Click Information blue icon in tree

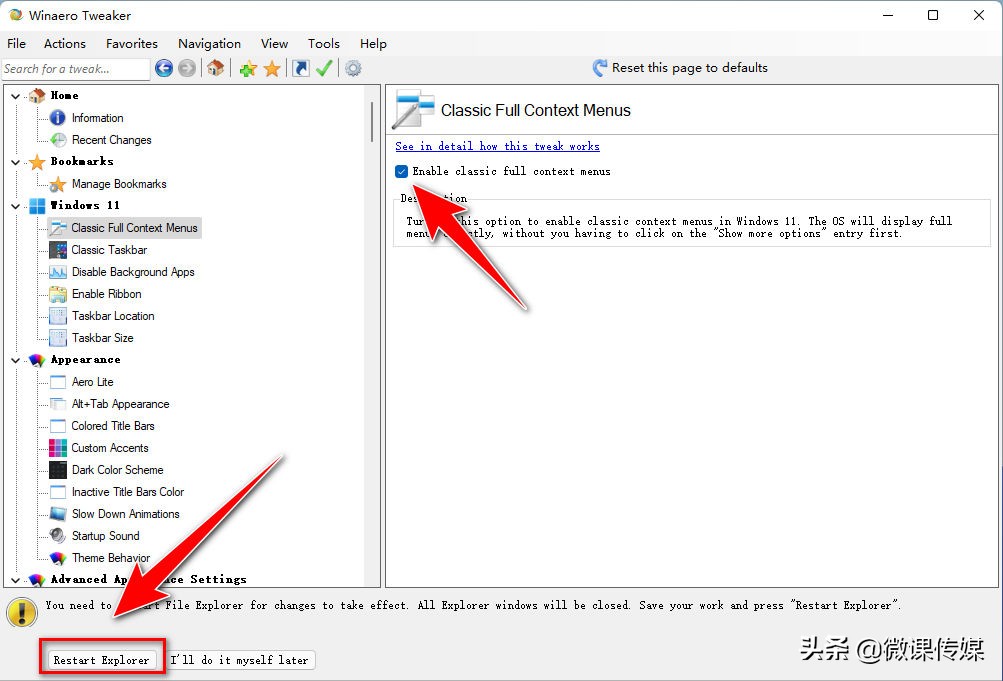tap(58, 118)
